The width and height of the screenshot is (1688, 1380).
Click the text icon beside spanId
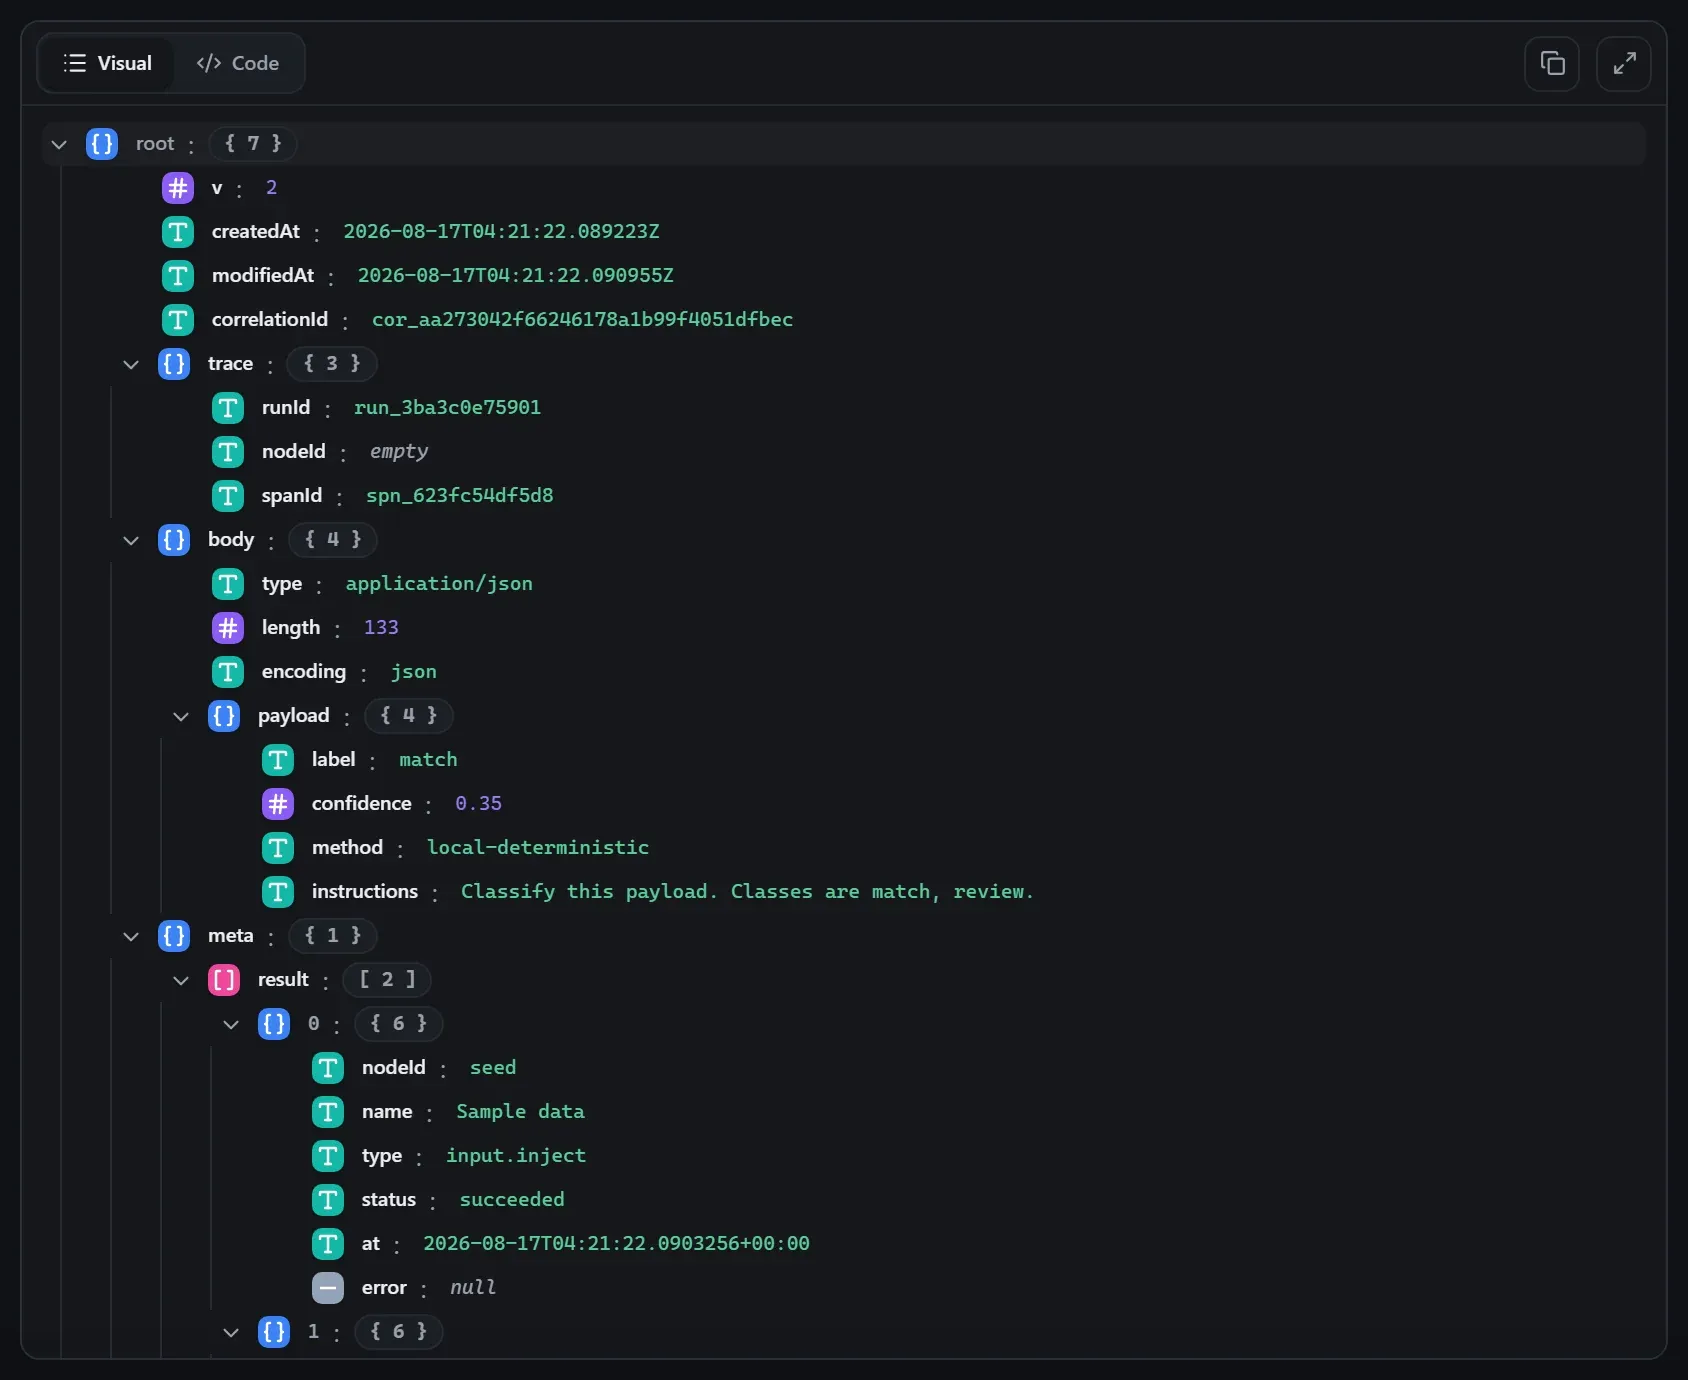tap(228, 496)
